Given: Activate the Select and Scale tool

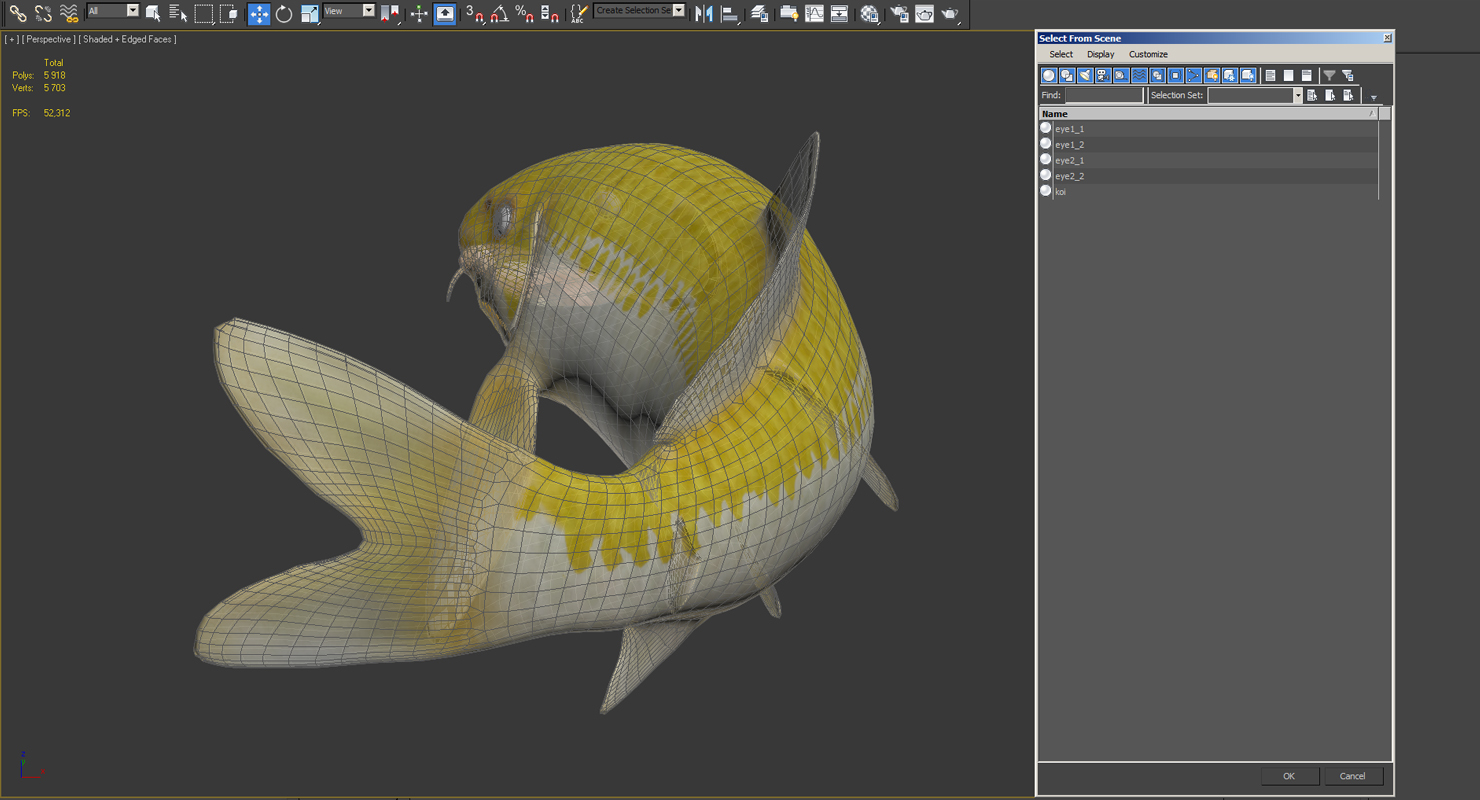Looking at the screenshot, I should (x=310, y=13).
